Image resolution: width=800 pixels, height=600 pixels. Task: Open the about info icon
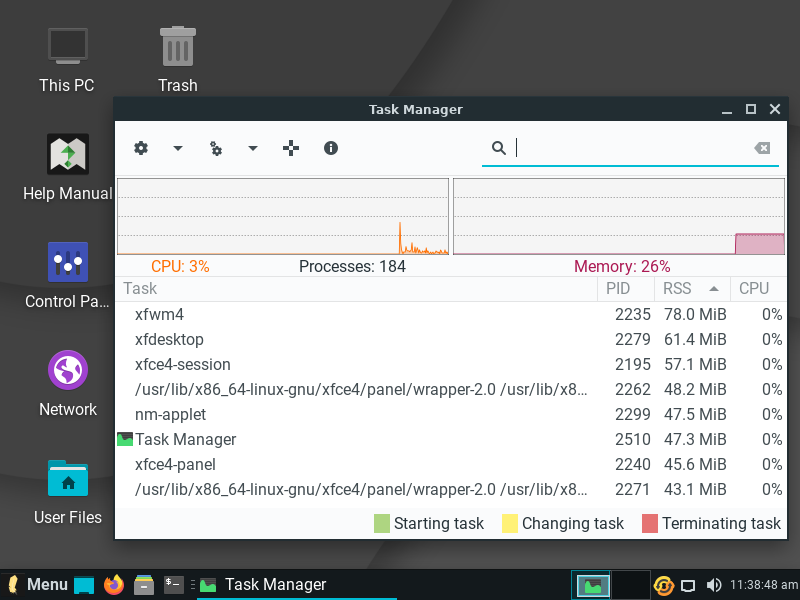coord(331,148)
